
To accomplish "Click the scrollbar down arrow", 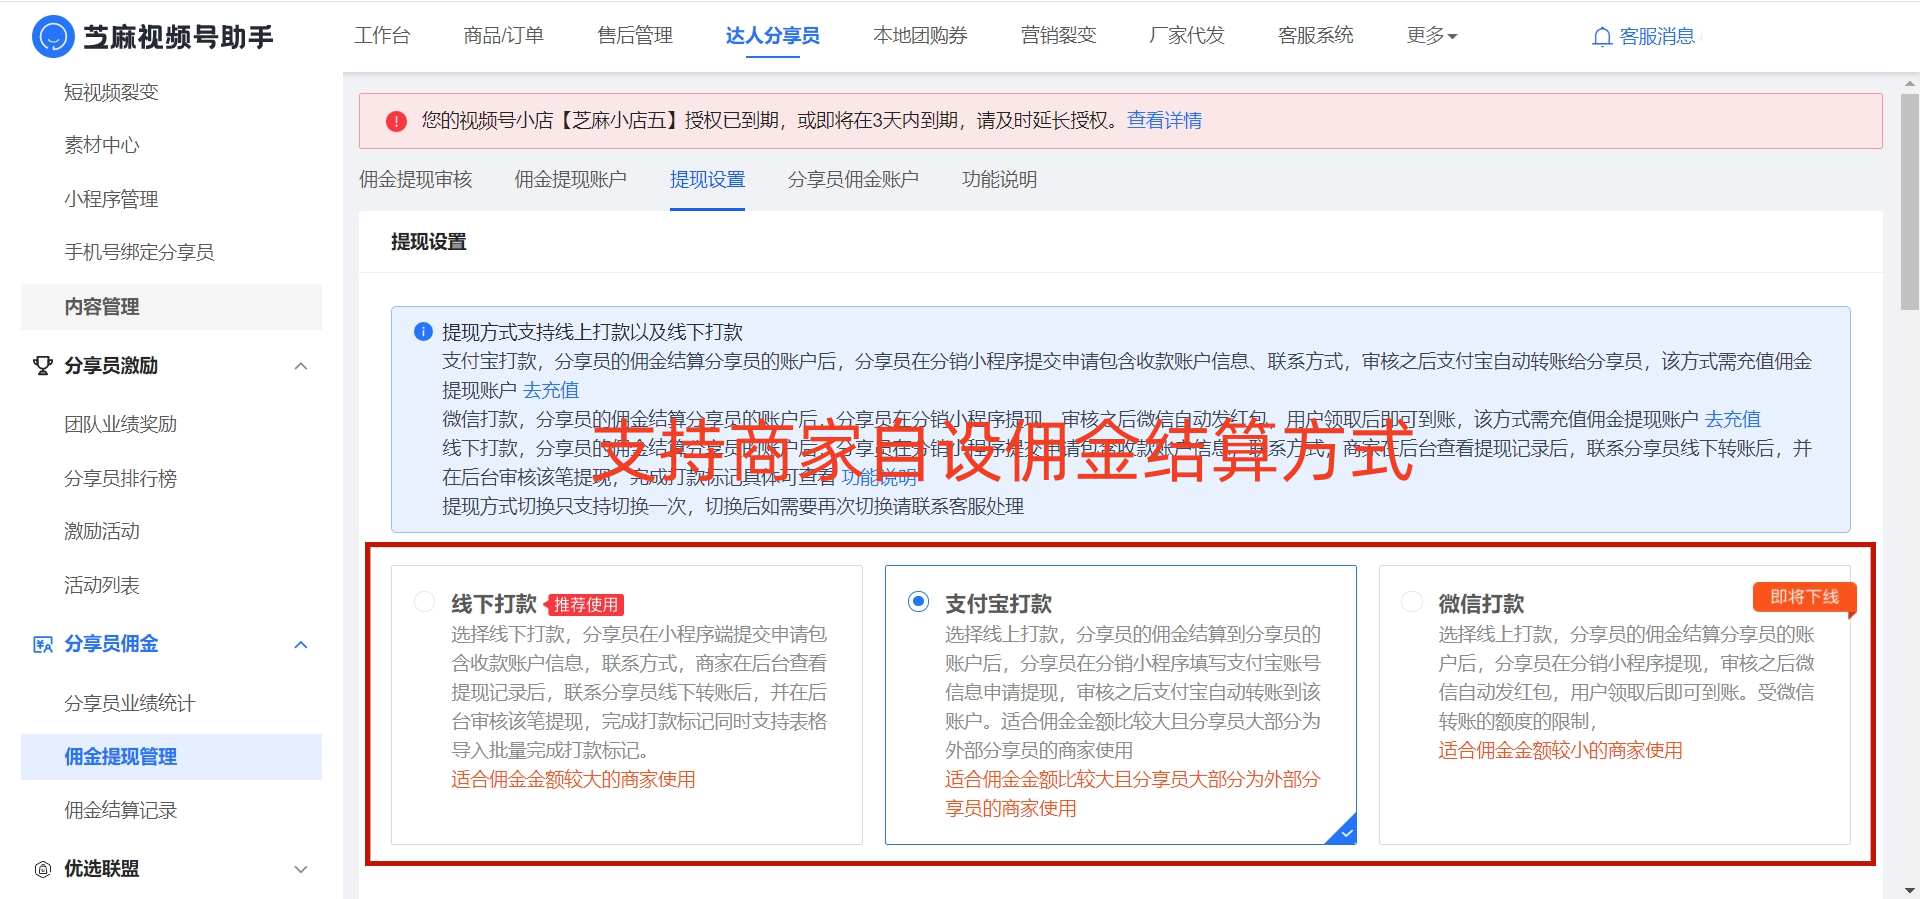I will [1910, 890].
